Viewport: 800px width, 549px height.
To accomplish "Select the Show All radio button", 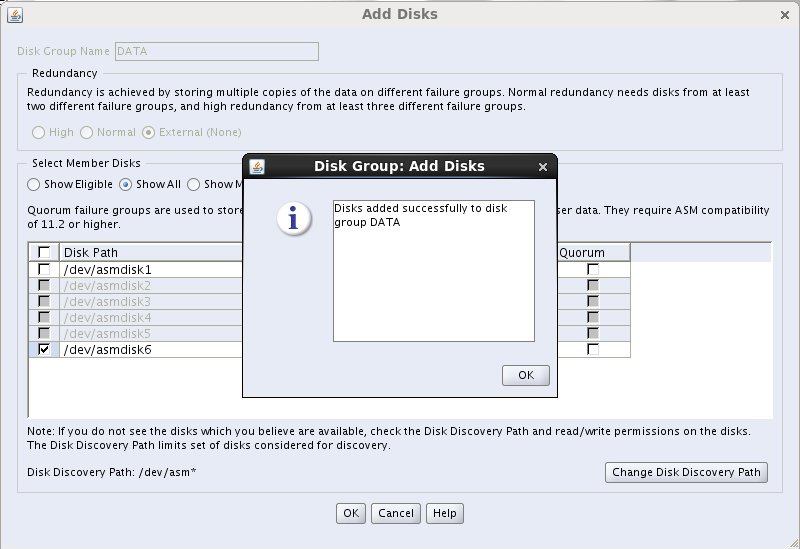I will (126, 184).
